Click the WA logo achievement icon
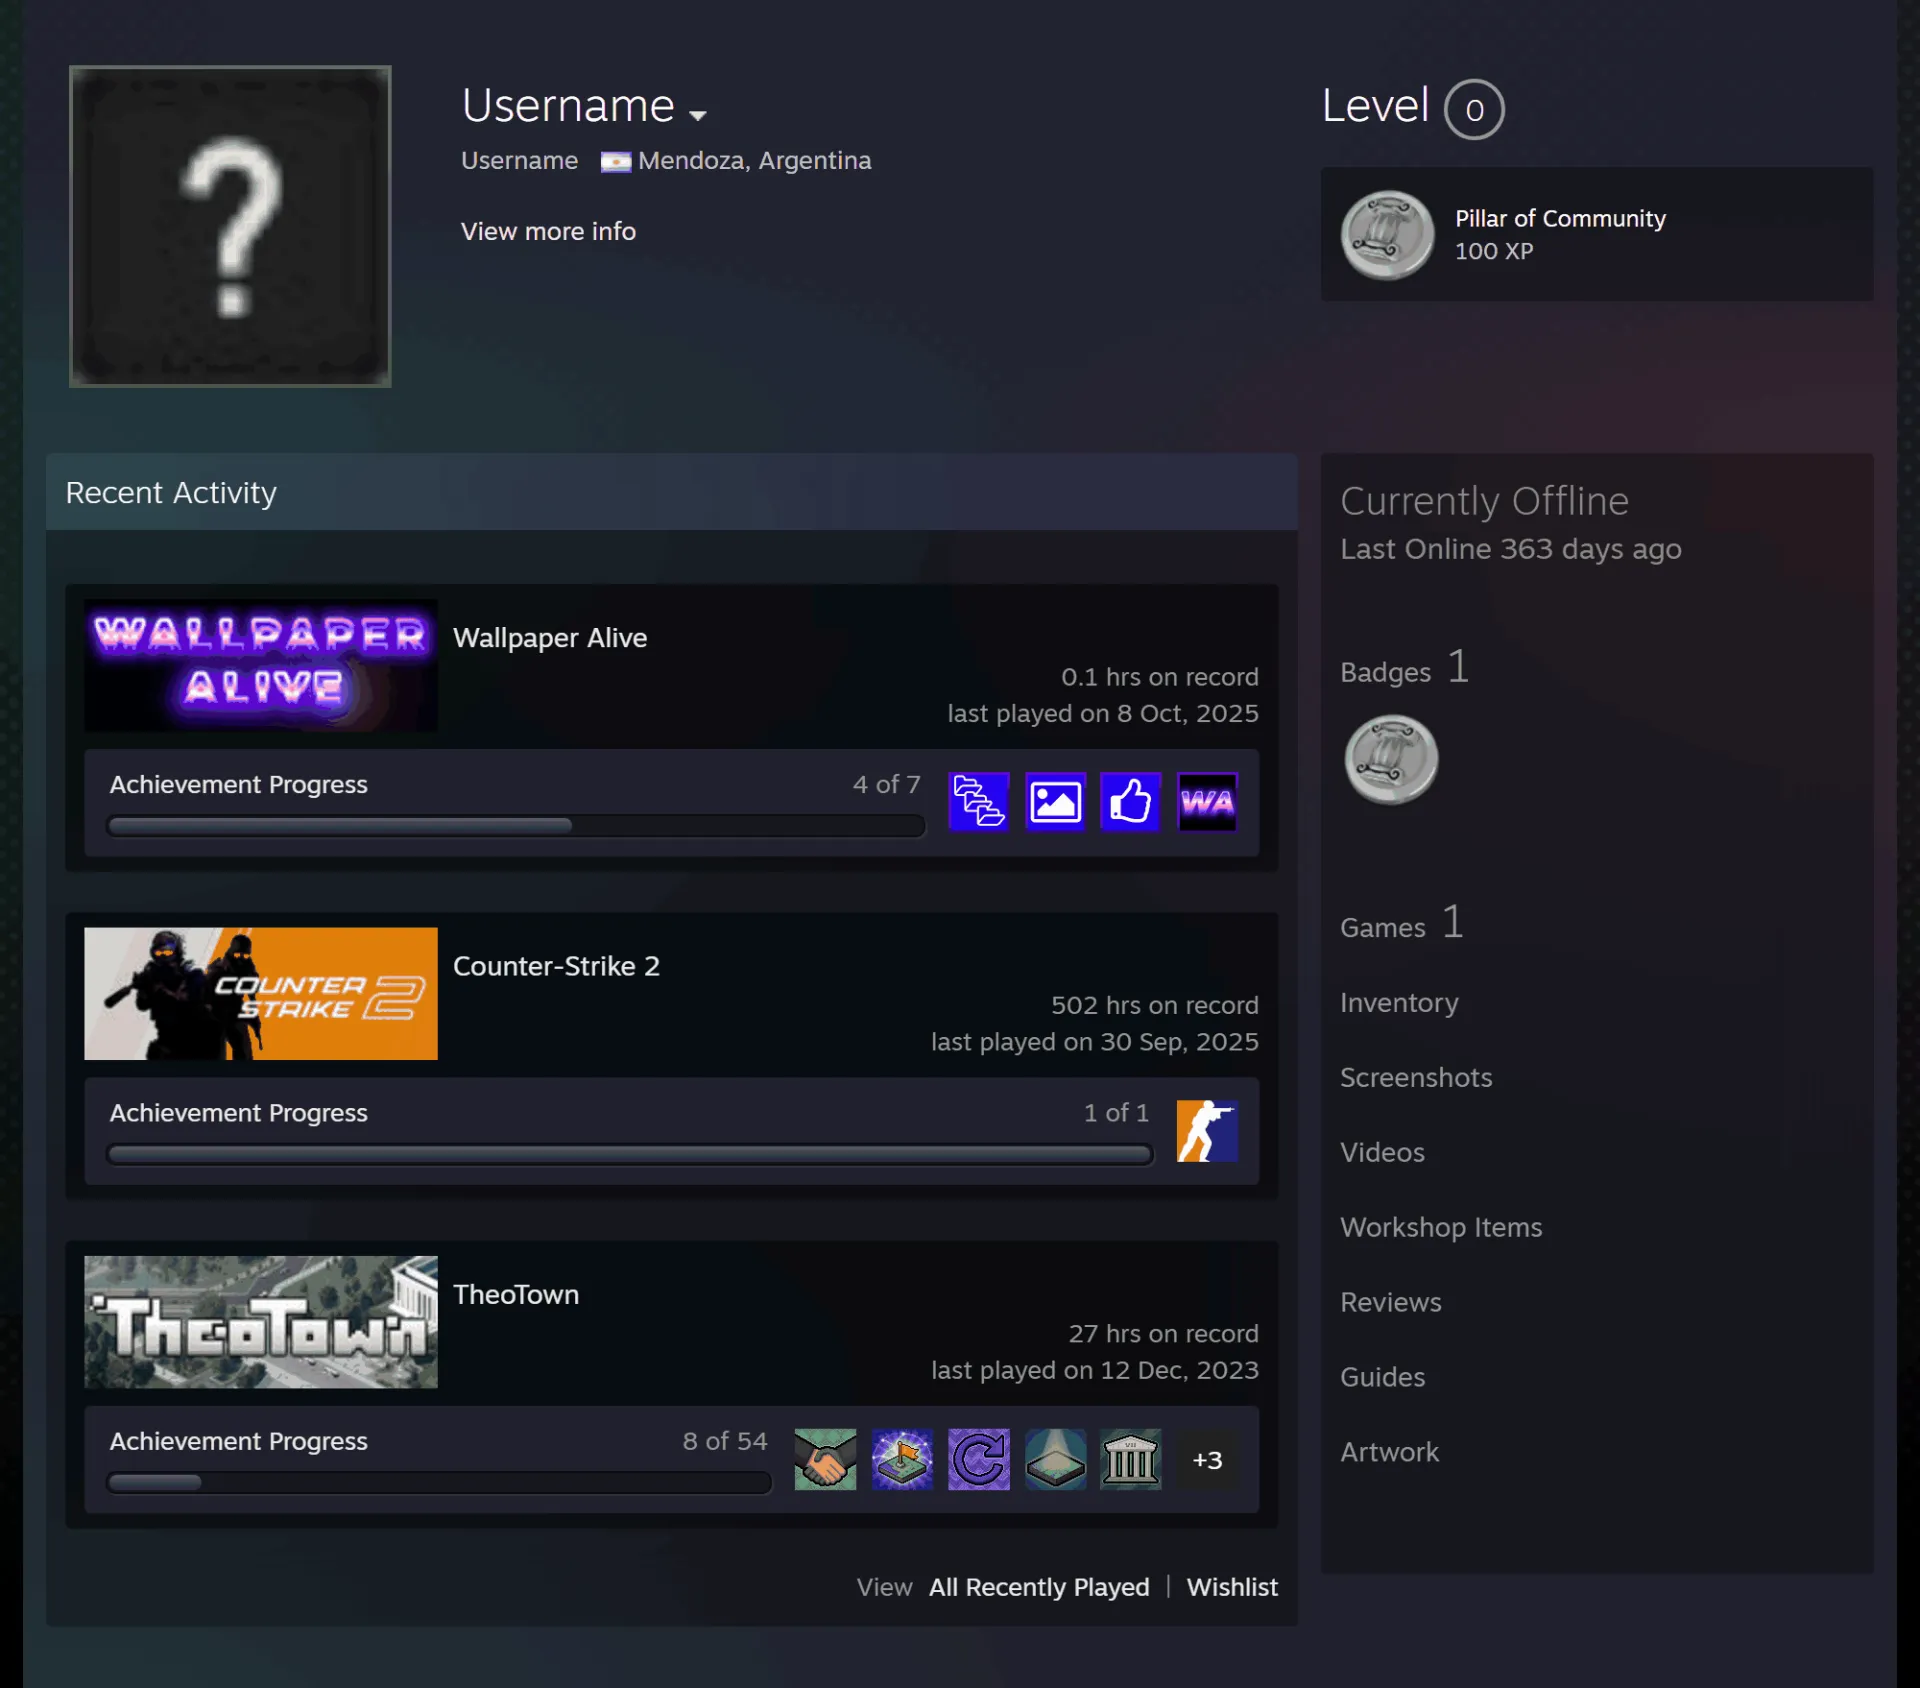 pyautogui.click(x=1207, y=802)
